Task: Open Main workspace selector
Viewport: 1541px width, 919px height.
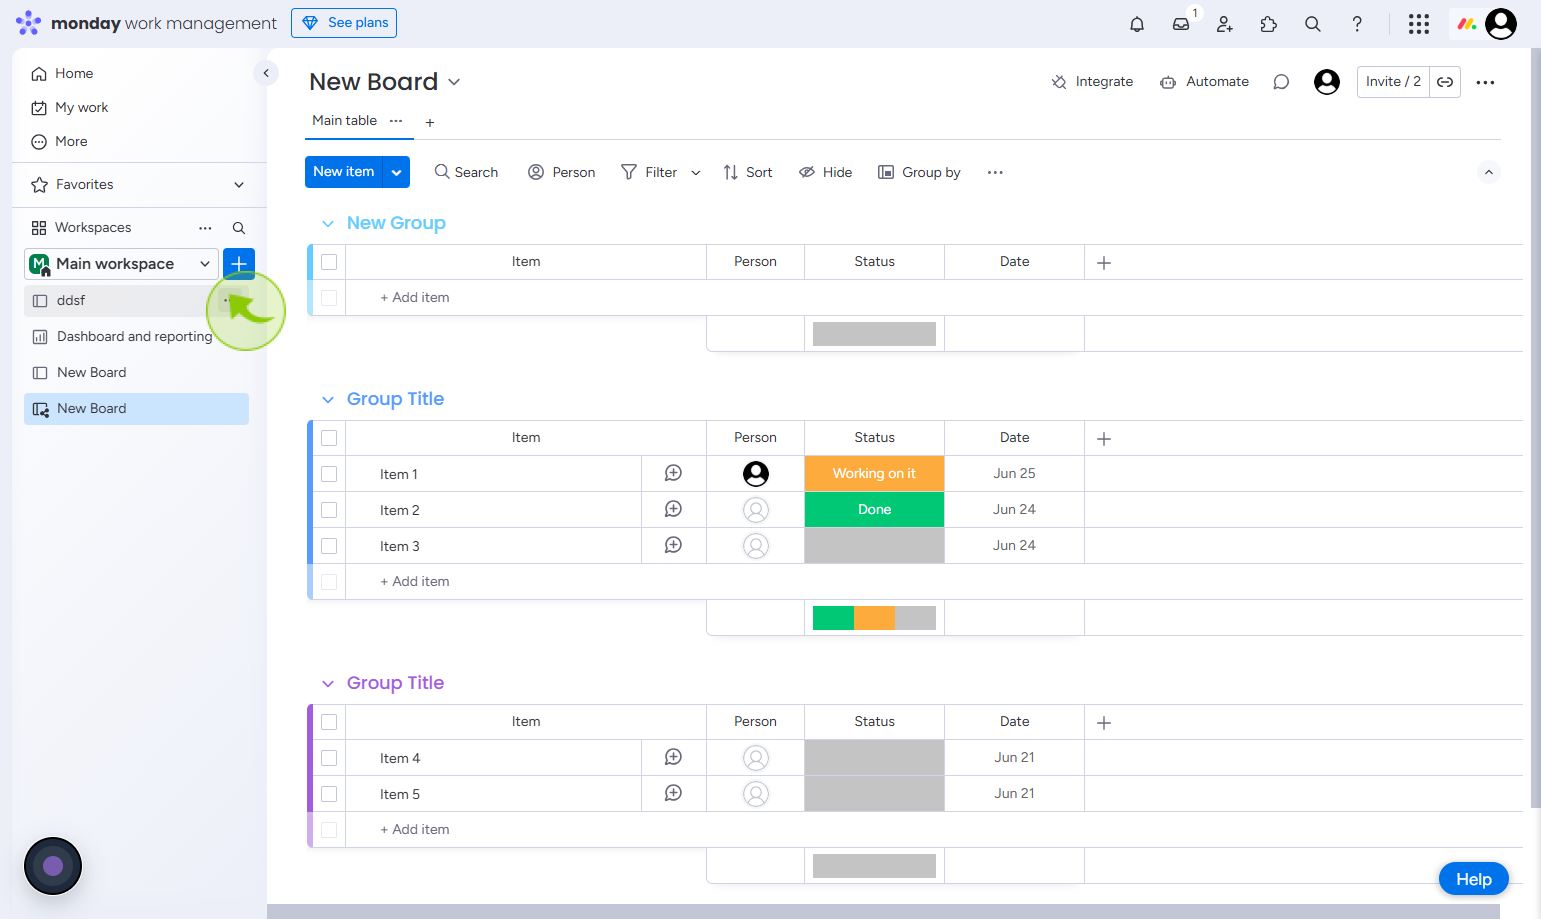Action: click(x=121, y=264)
